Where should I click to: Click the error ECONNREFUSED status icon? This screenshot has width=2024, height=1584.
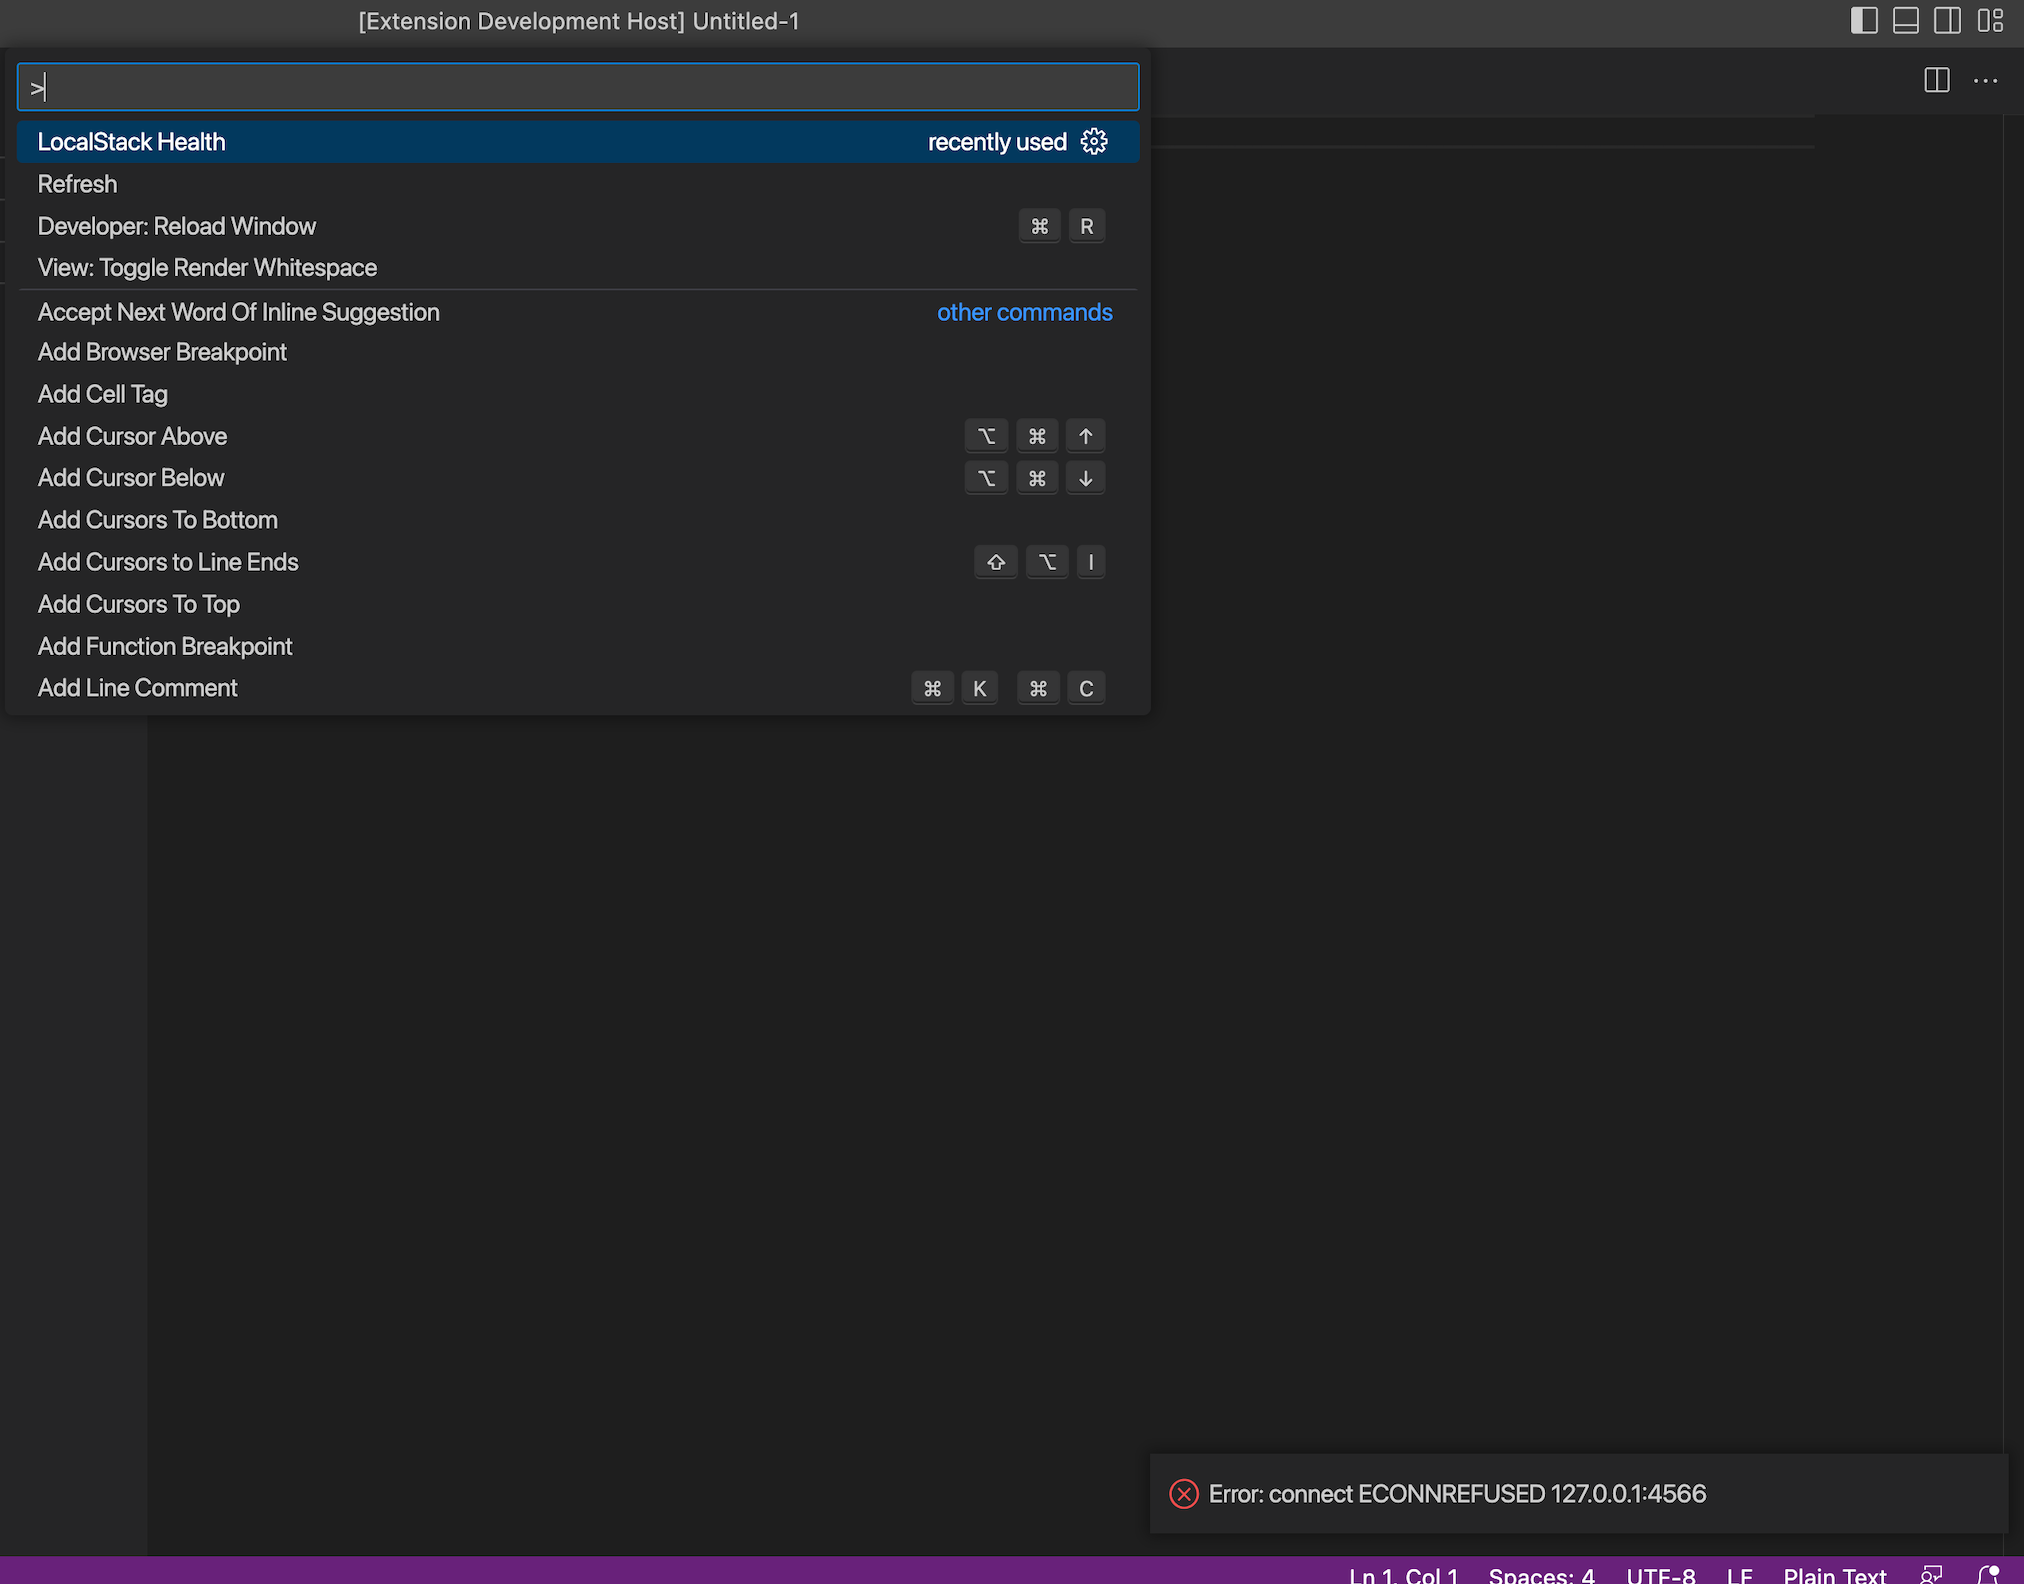[x=1181, y=1492]
